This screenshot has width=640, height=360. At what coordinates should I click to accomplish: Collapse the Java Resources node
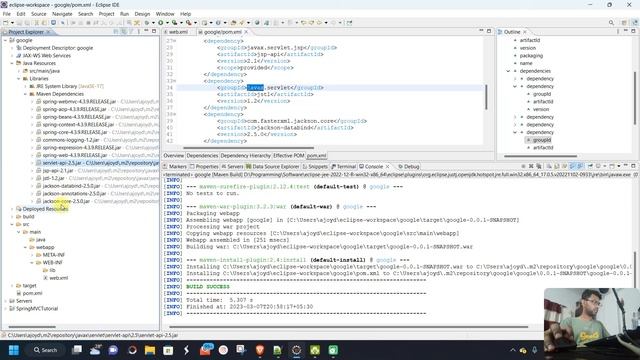click(x=12, y=63)
